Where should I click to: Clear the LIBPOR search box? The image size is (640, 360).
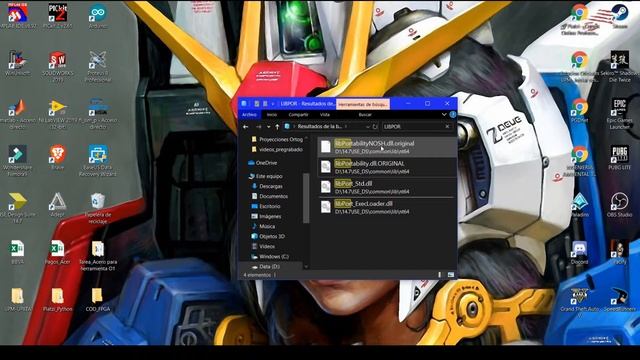[x=447, y=127]
